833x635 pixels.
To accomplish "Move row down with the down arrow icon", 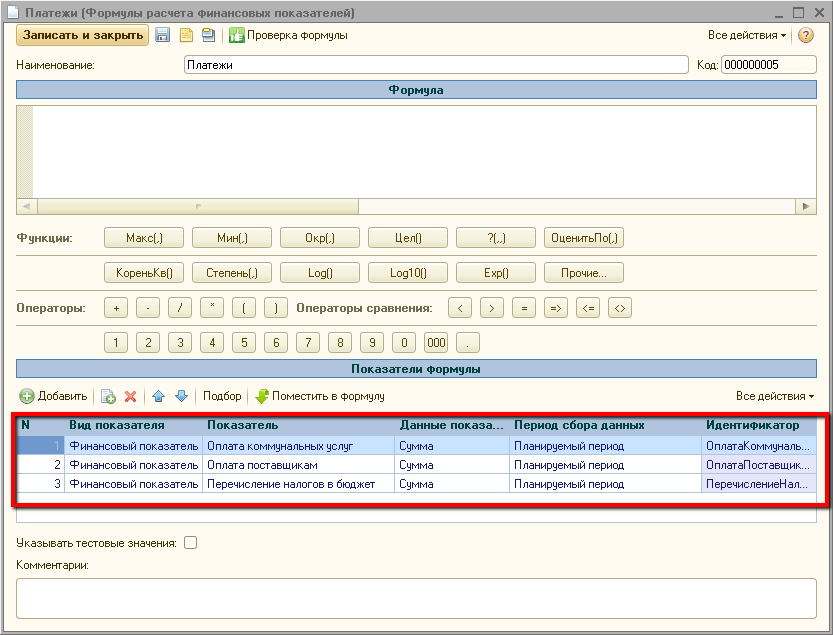I will click(181, 396).
